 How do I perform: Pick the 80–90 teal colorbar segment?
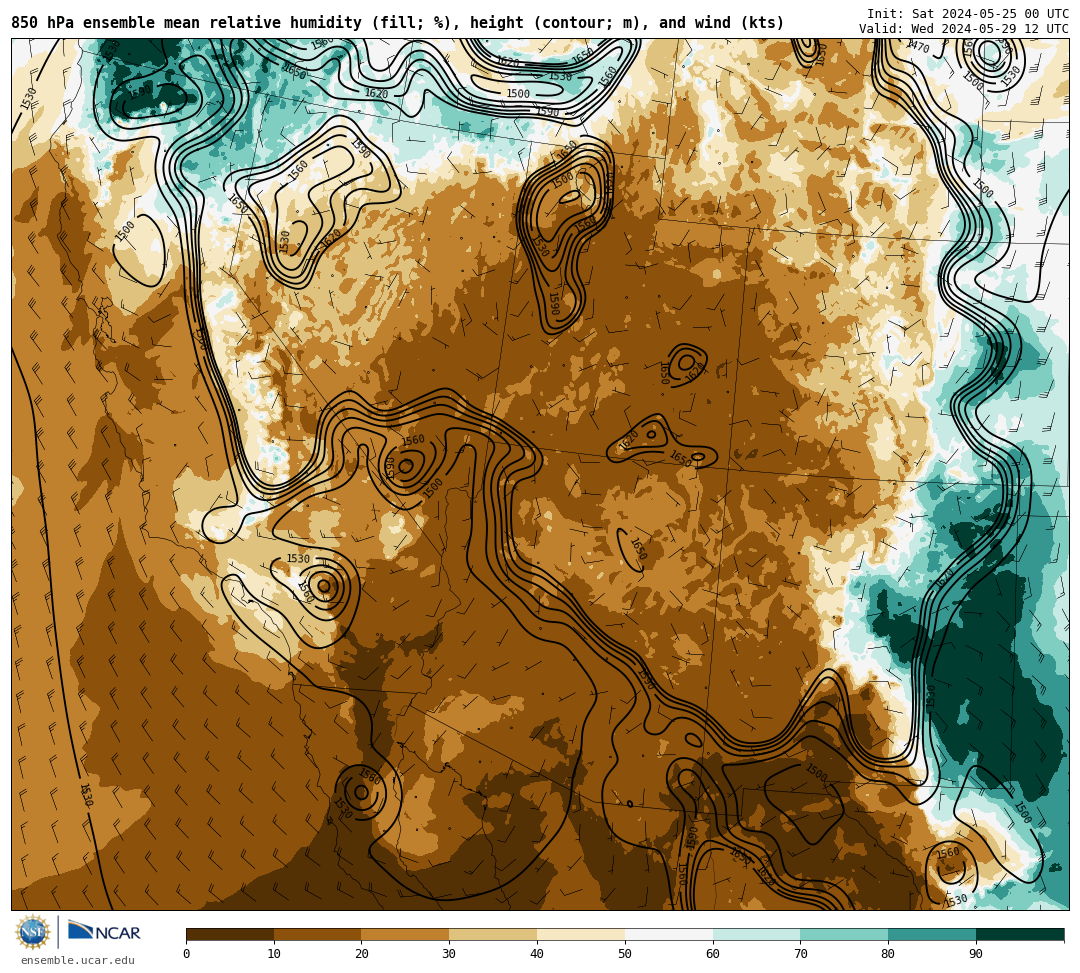click(932, 934)
